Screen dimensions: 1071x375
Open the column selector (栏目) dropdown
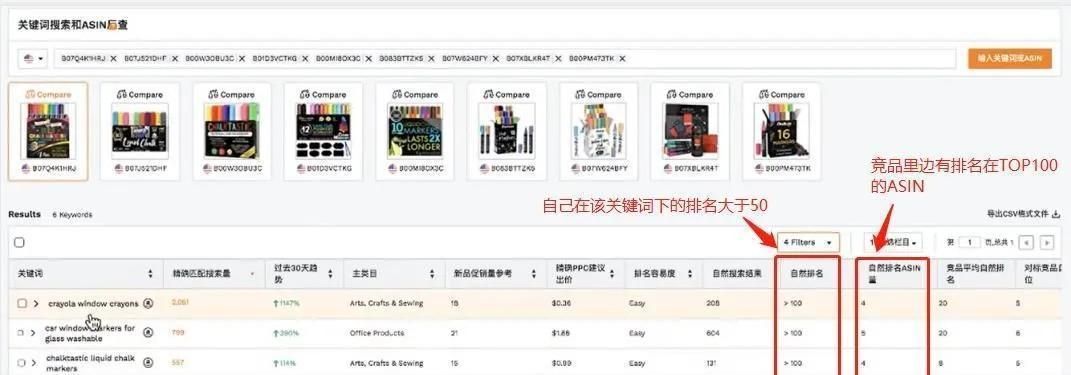tap(893, 242)
